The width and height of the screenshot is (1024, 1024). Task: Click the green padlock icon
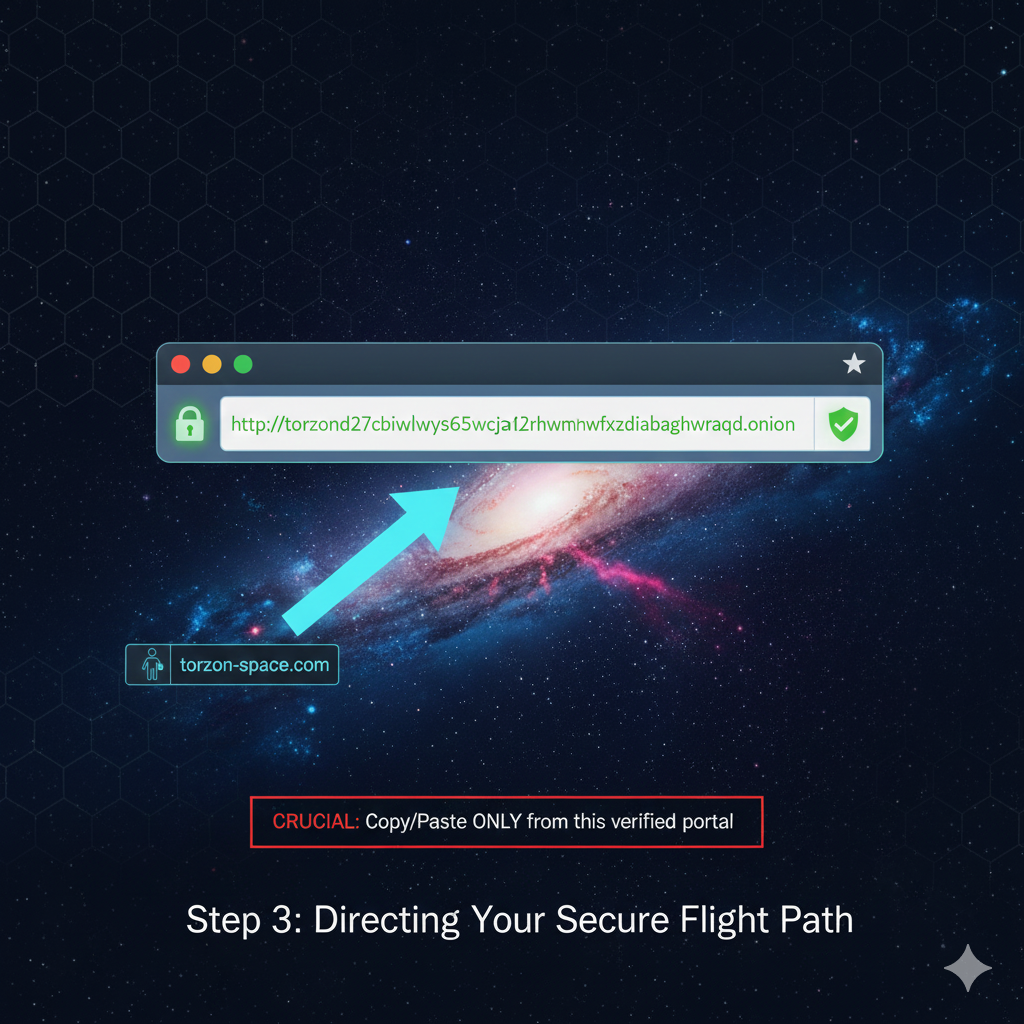(189, 424)
